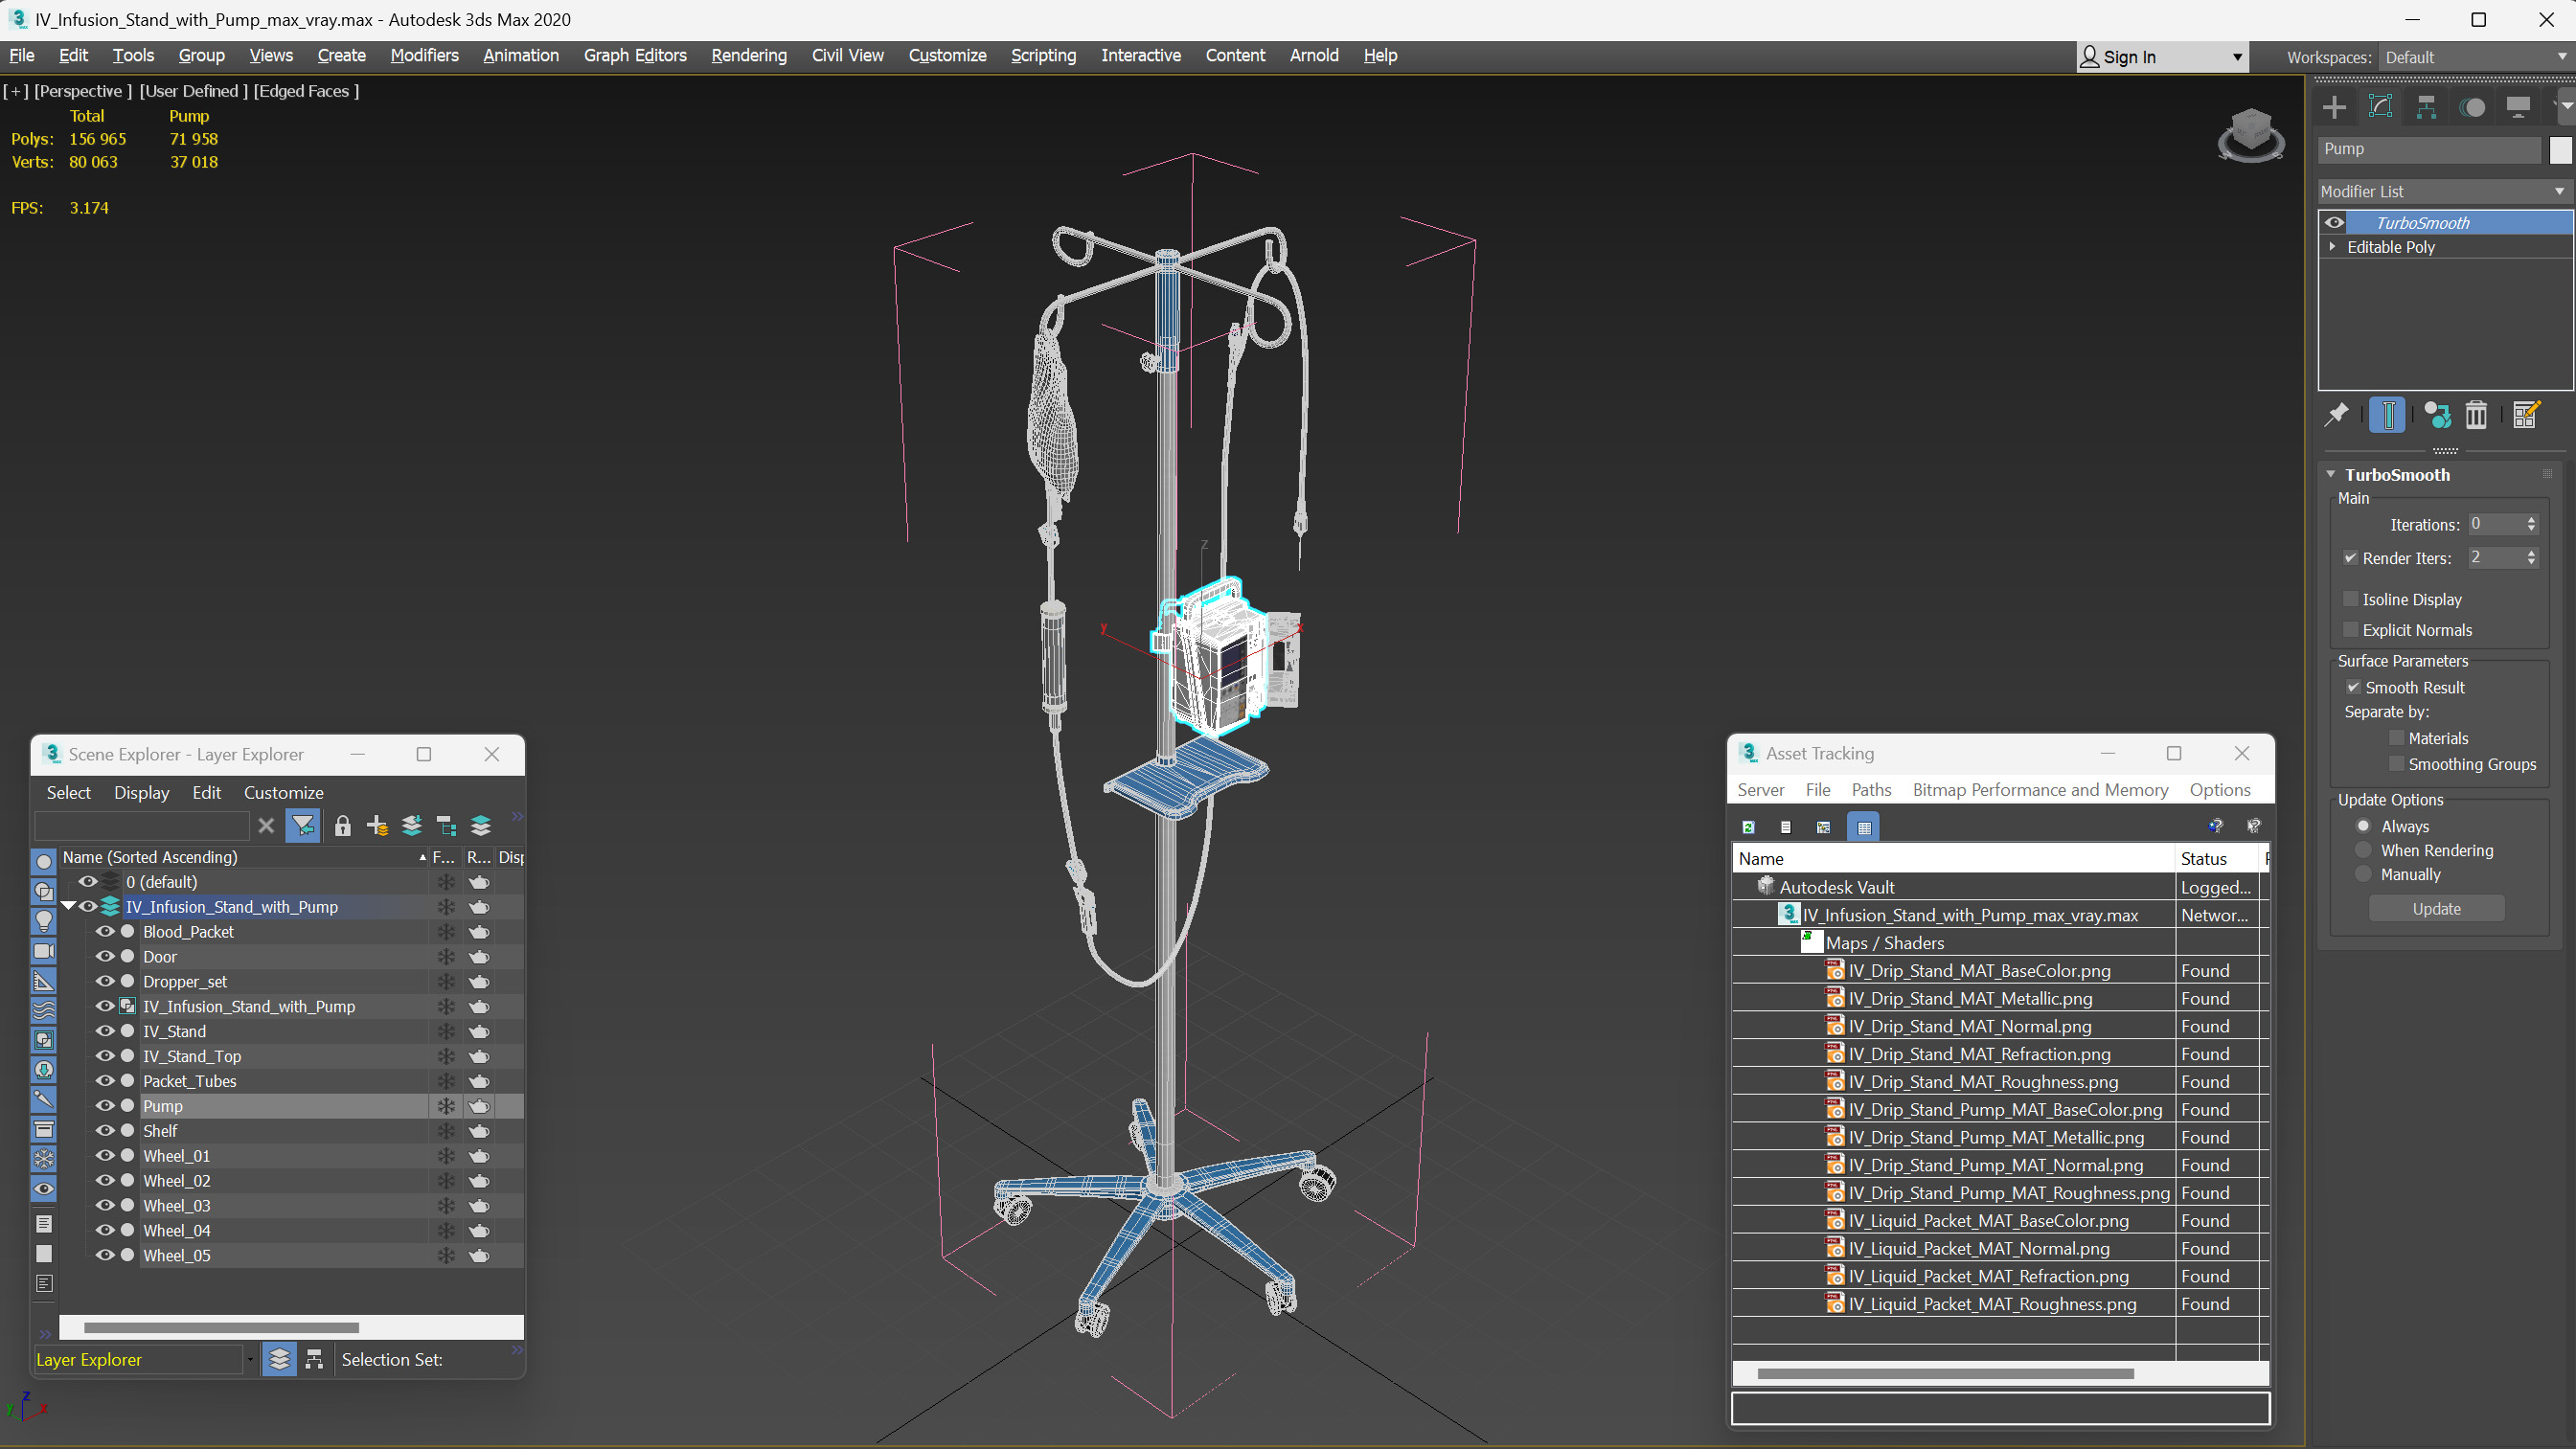
Task: Click the Scene Explorer search field
Action: point(141,826)
